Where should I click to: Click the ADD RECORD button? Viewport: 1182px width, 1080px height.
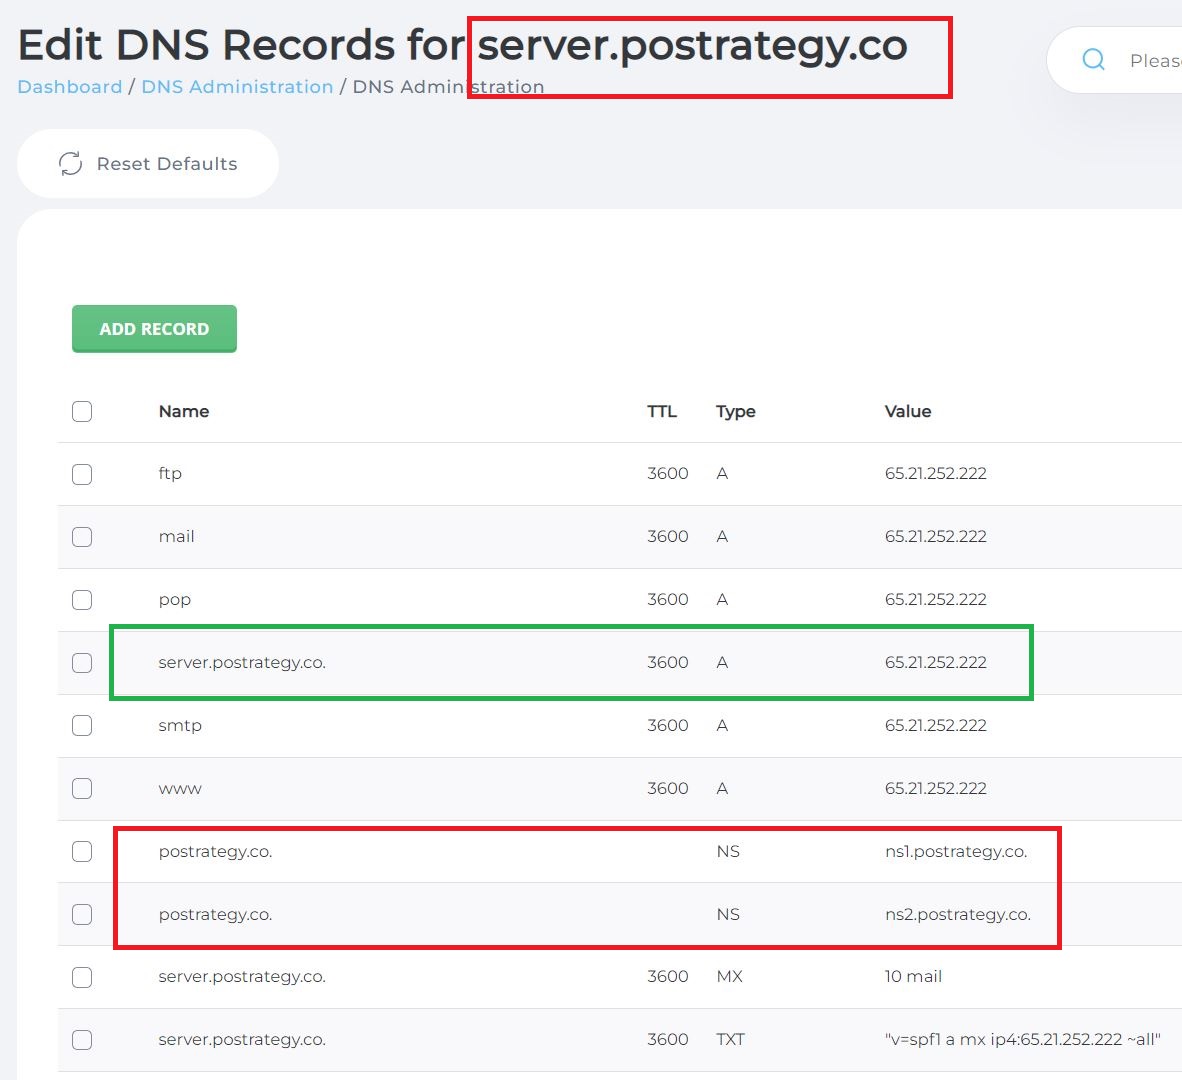point(155,329)
